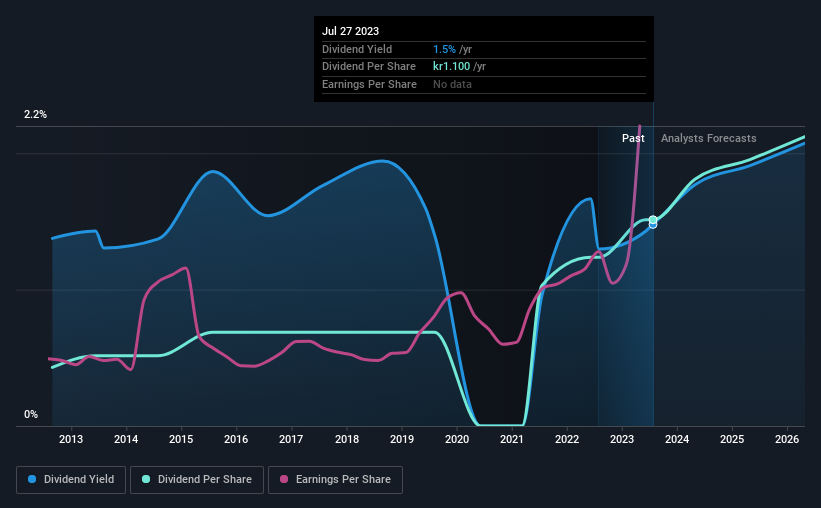
Task: Select the 2024 x-axis year label
Action: [x=677, y=439]
